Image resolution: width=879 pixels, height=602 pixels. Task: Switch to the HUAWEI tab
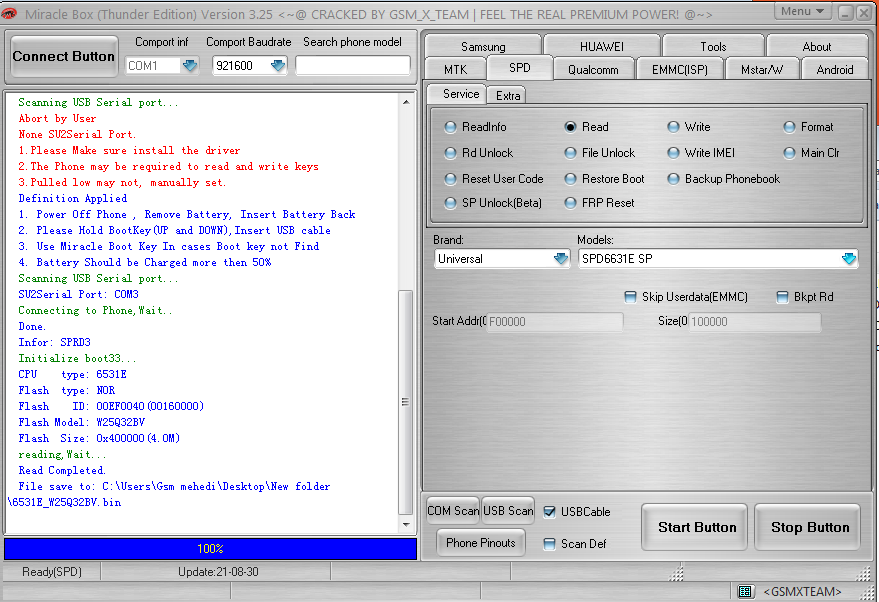(x=602, y=46)
